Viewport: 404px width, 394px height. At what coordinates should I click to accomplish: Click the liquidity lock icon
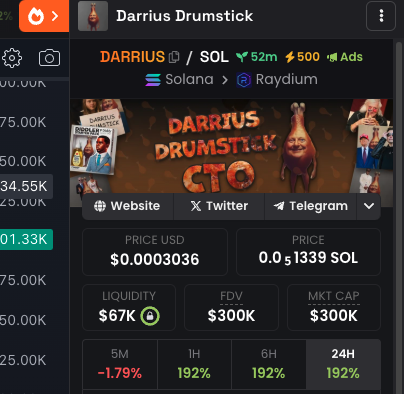[150, 316]
